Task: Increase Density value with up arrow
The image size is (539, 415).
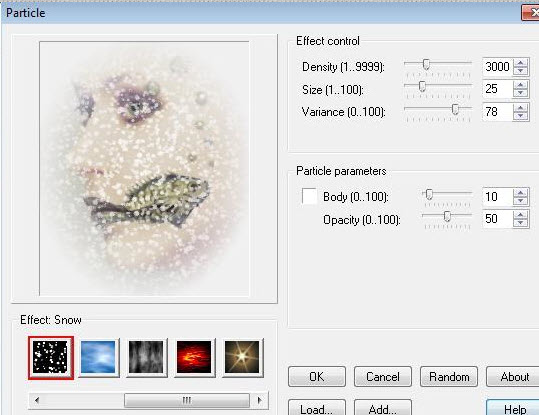Action: coord(521,63)
